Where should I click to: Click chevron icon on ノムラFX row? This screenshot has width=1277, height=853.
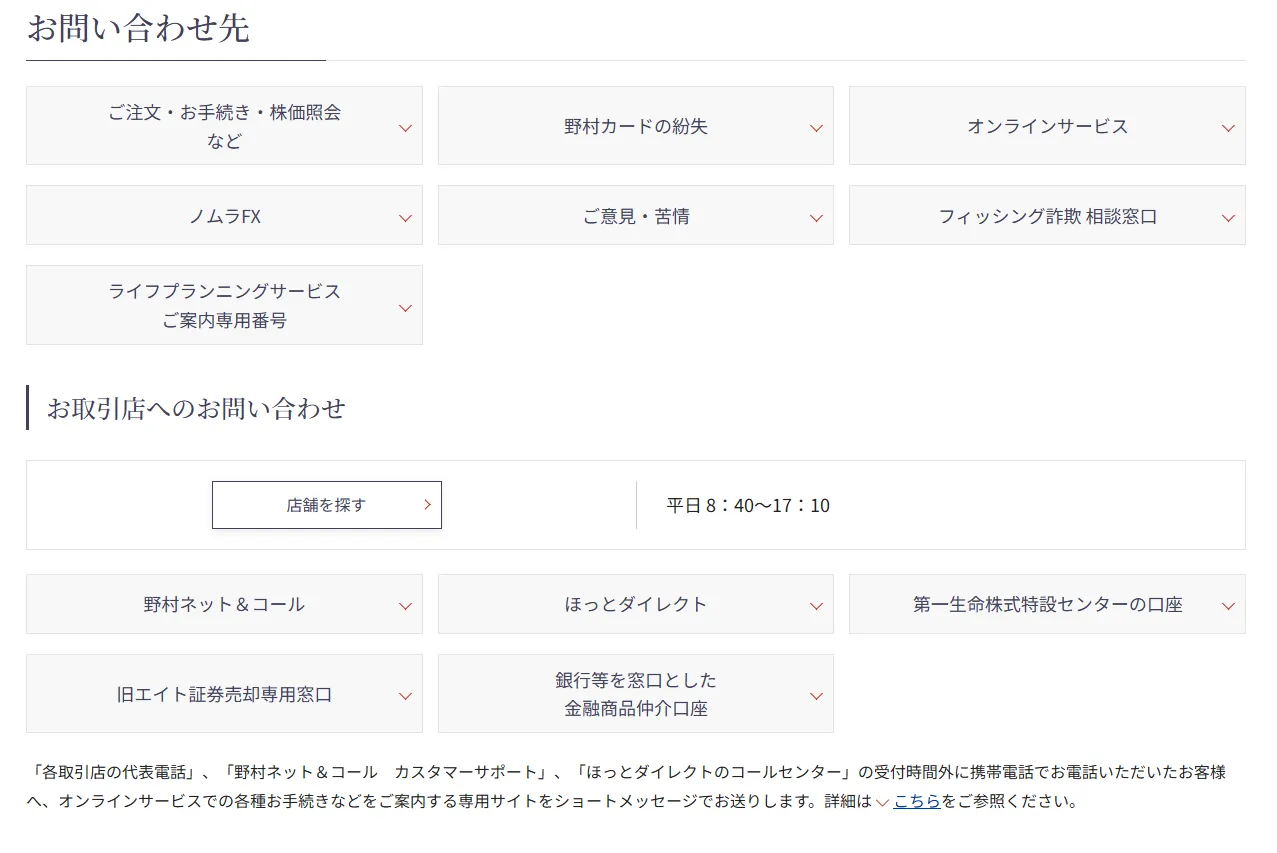click(x=405, y=218)
